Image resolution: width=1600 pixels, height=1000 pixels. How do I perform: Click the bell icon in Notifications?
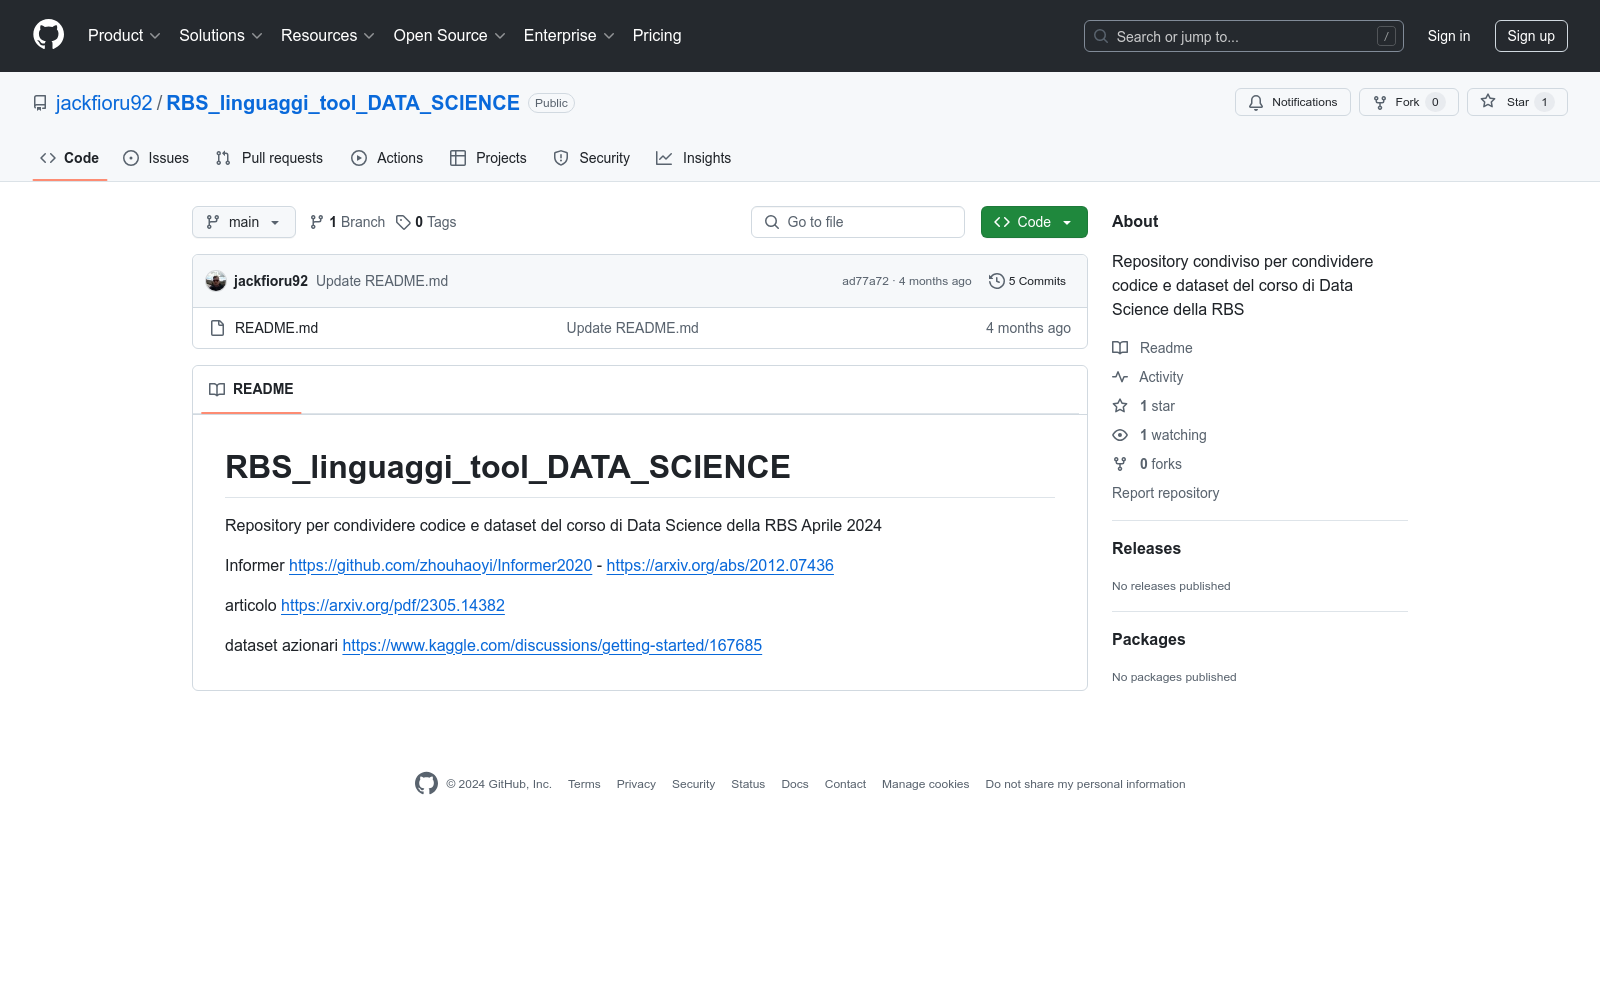pos(1256,102)
